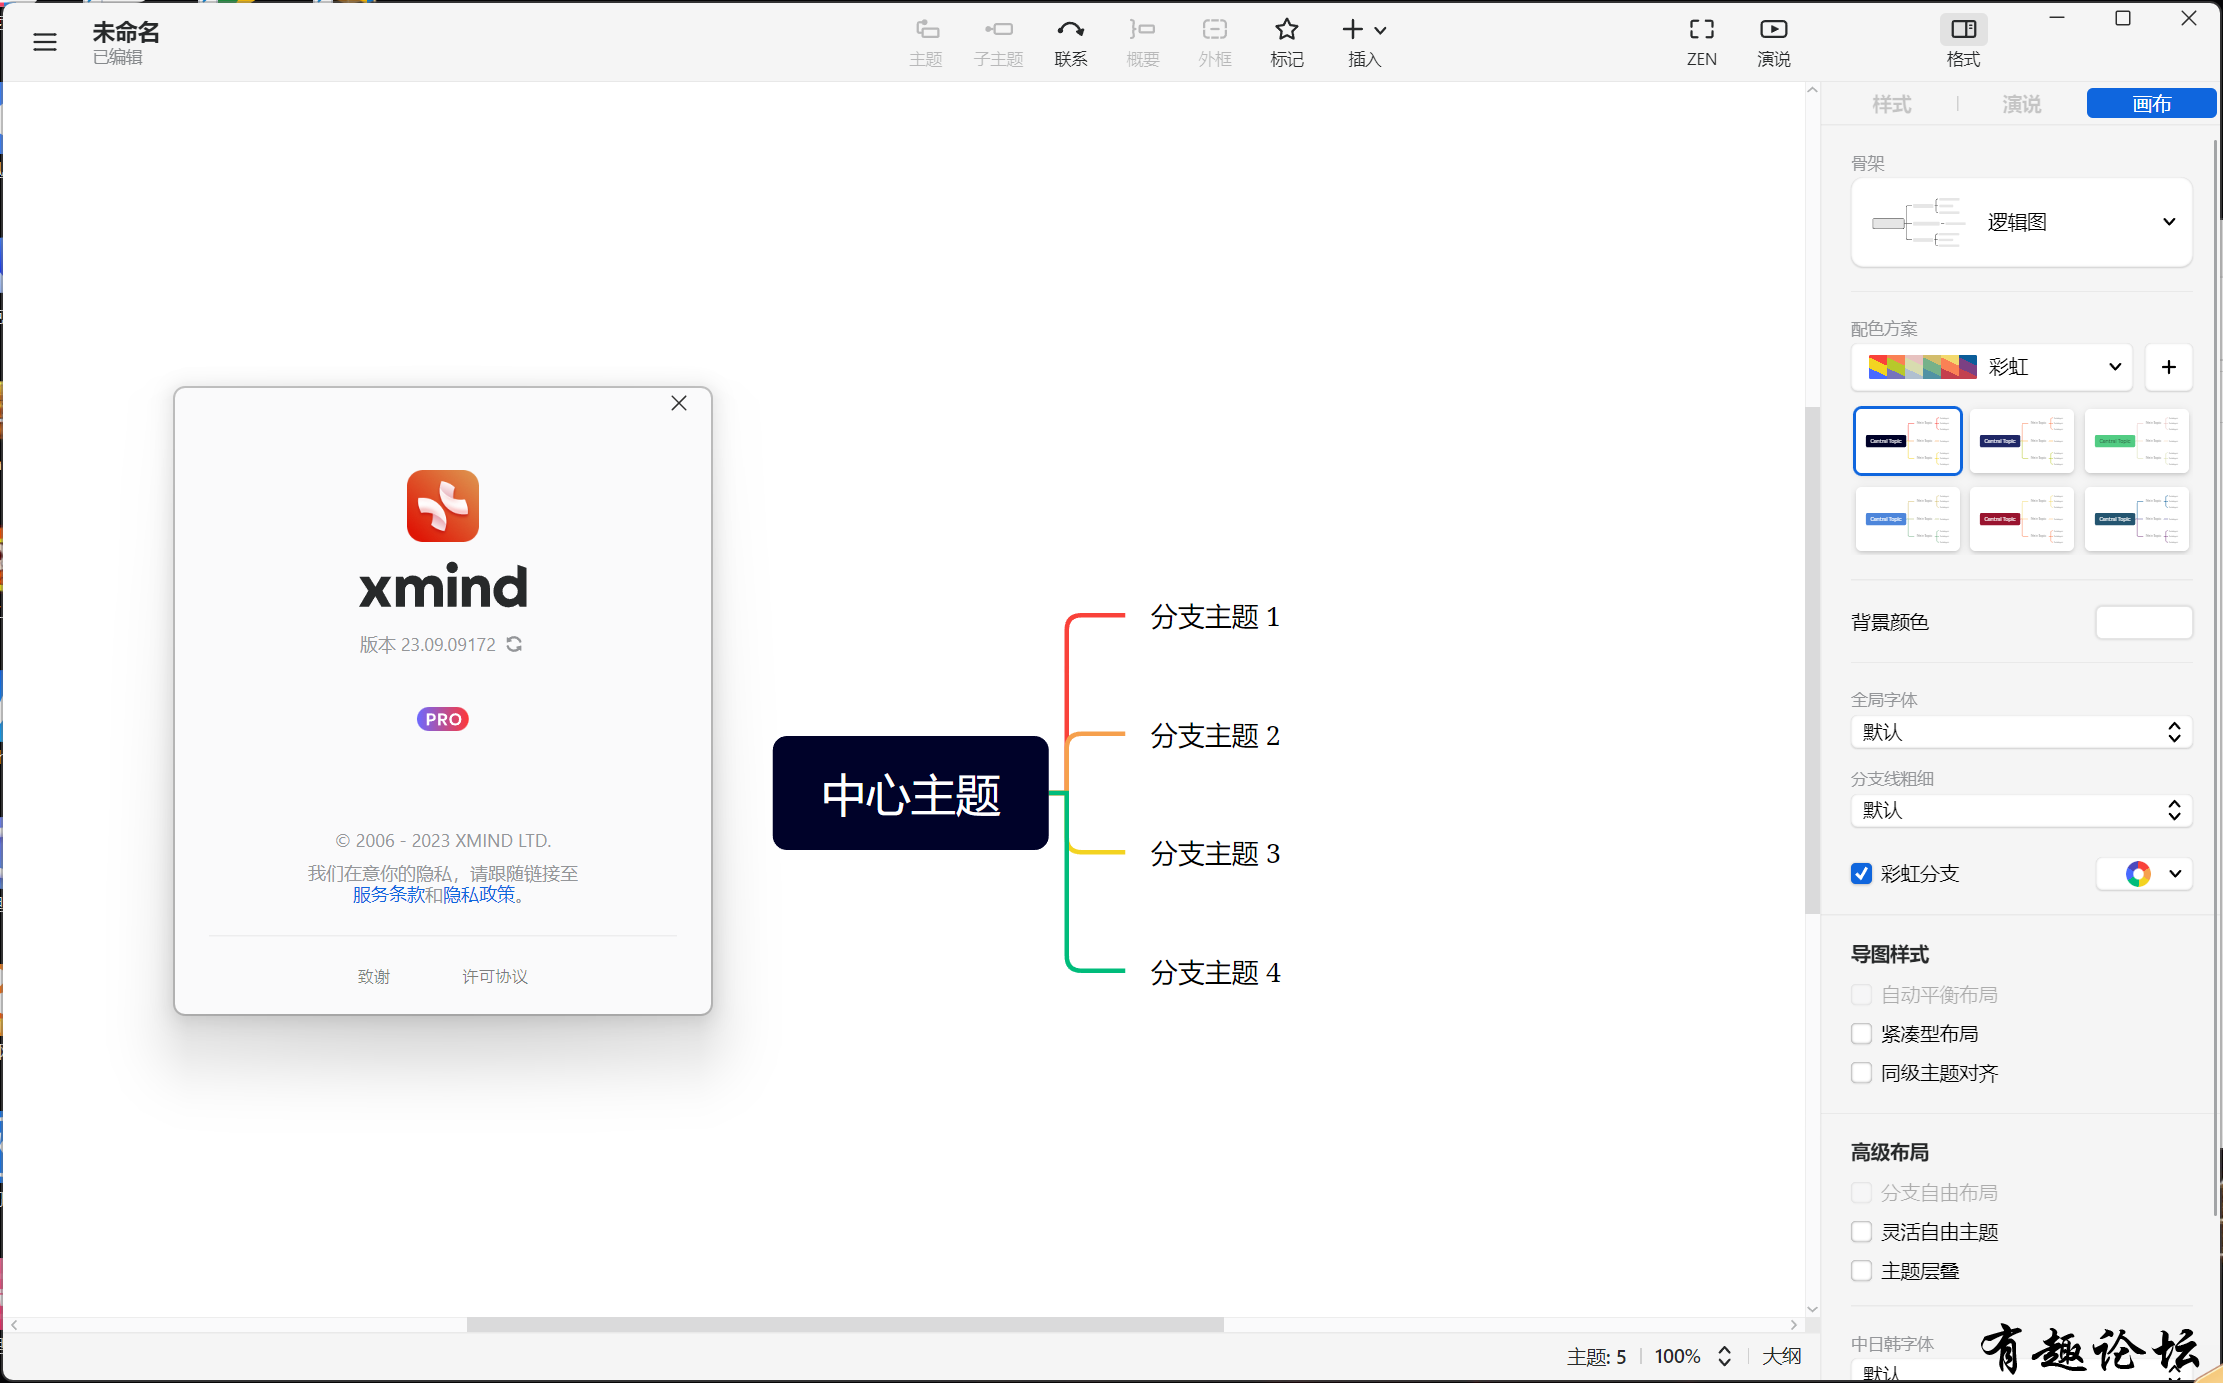Click the 外框 boundary toolbar icon
Screen dimensions: 2223x1383
tap(1214, 43)
